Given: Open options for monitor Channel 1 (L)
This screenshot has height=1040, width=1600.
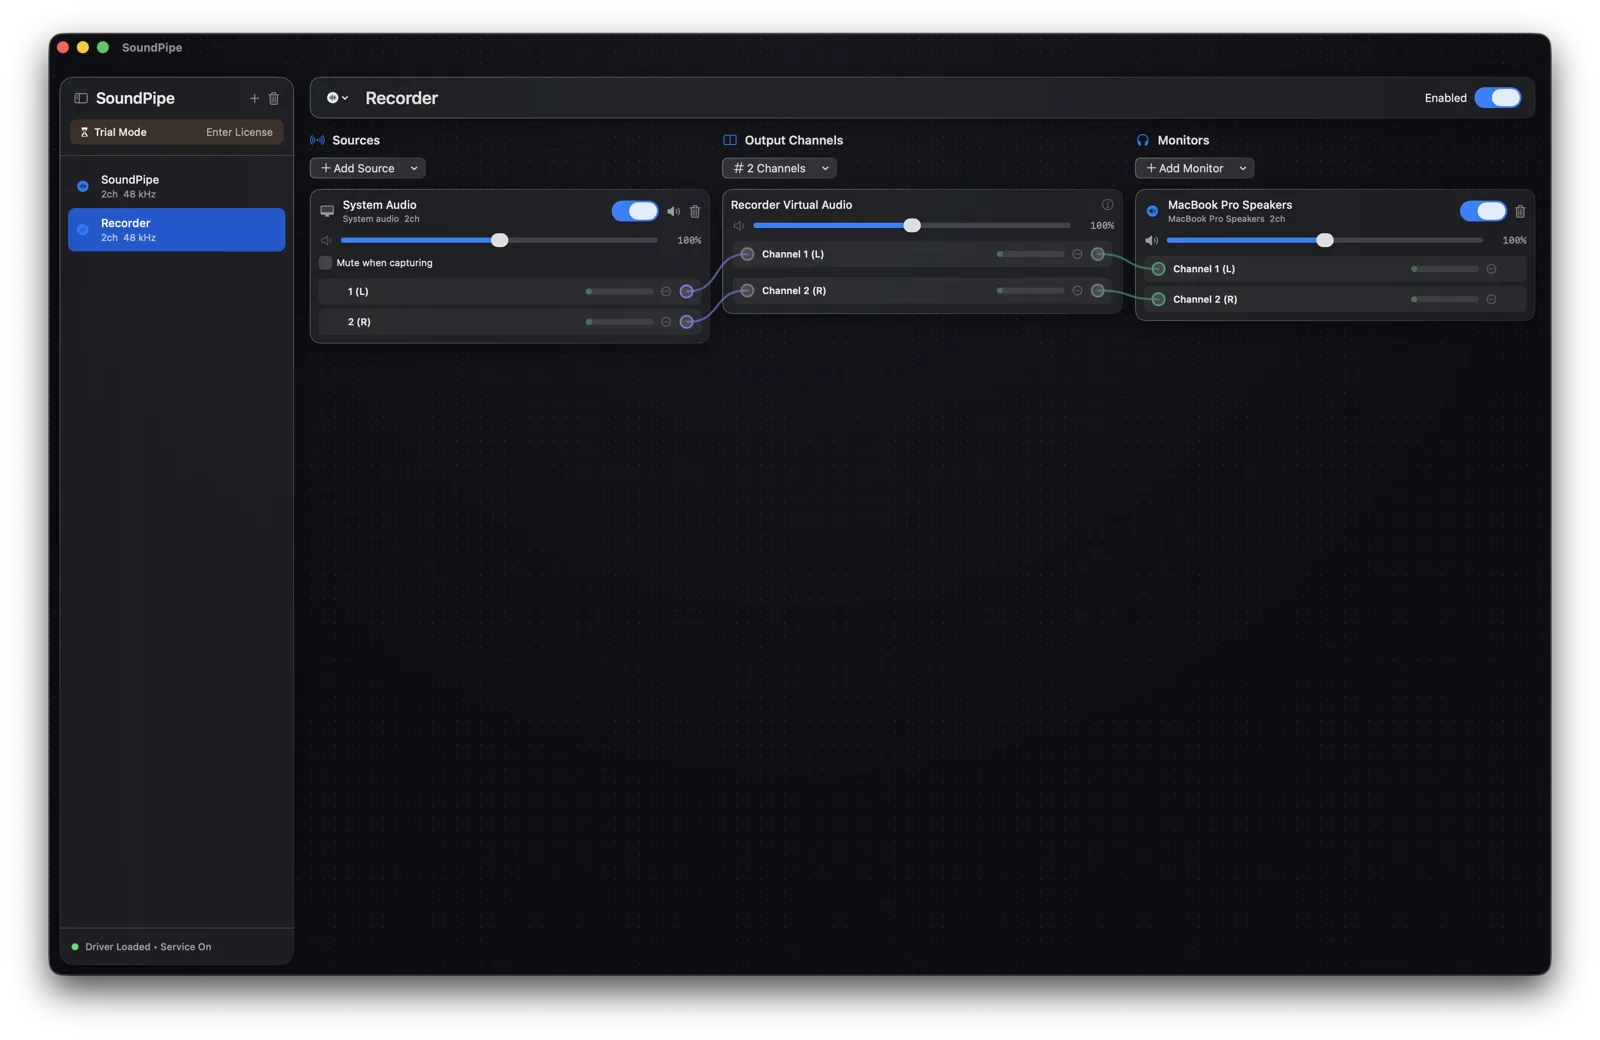Looking at the screenshot, I should (1491, 269).
